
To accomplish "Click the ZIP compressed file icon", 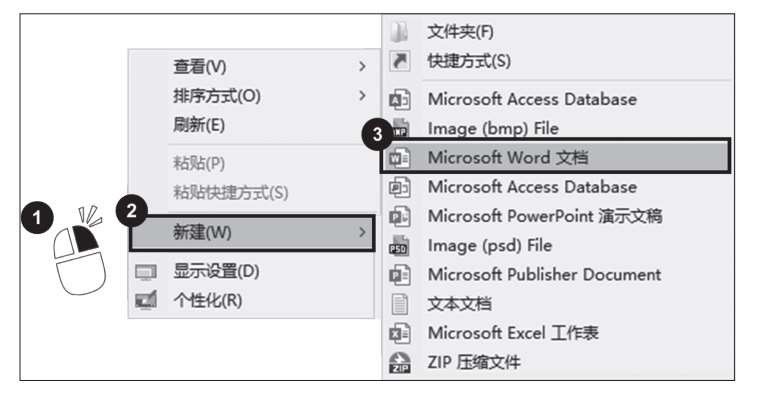I will (x=399, y=363).
